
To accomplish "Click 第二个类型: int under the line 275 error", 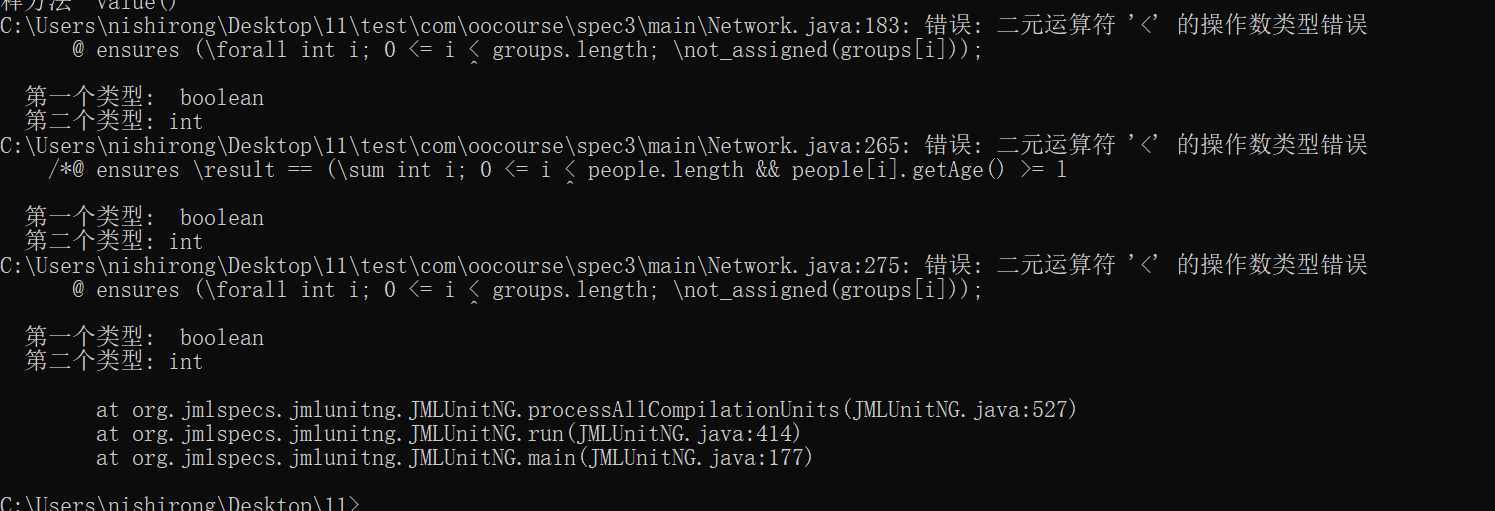I will tap(114, 362).
